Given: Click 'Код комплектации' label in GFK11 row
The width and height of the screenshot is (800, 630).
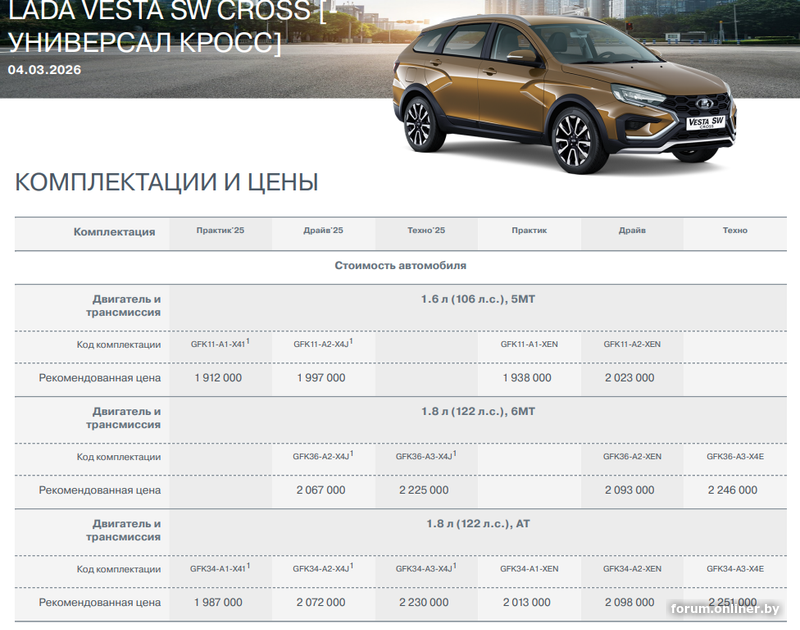Looking at the screenshot, I should (119, 345).
